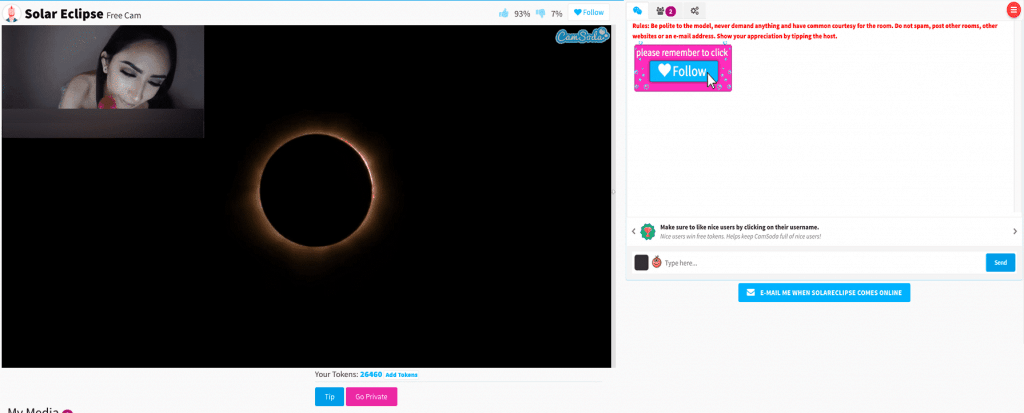Click the 26460 token balance
This screenshot has height=413, width=1024.
tap(371, 375)
